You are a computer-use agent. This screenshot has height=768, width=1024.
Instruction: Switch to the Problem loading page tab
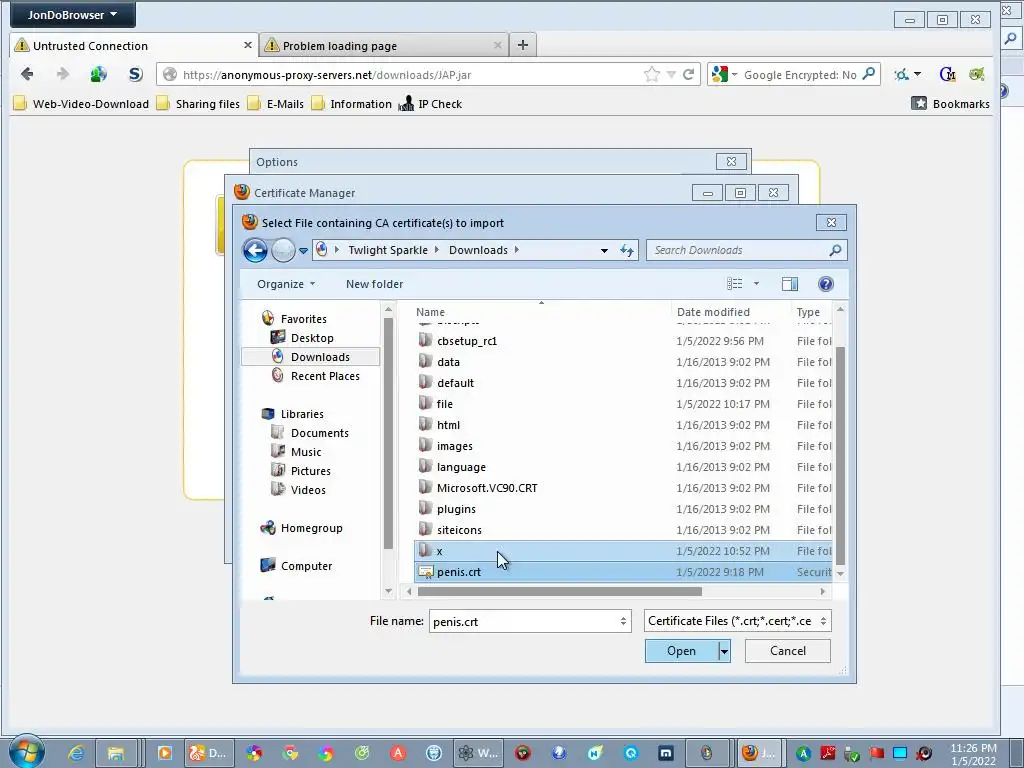pyautogui.click(x=384, y=46)
